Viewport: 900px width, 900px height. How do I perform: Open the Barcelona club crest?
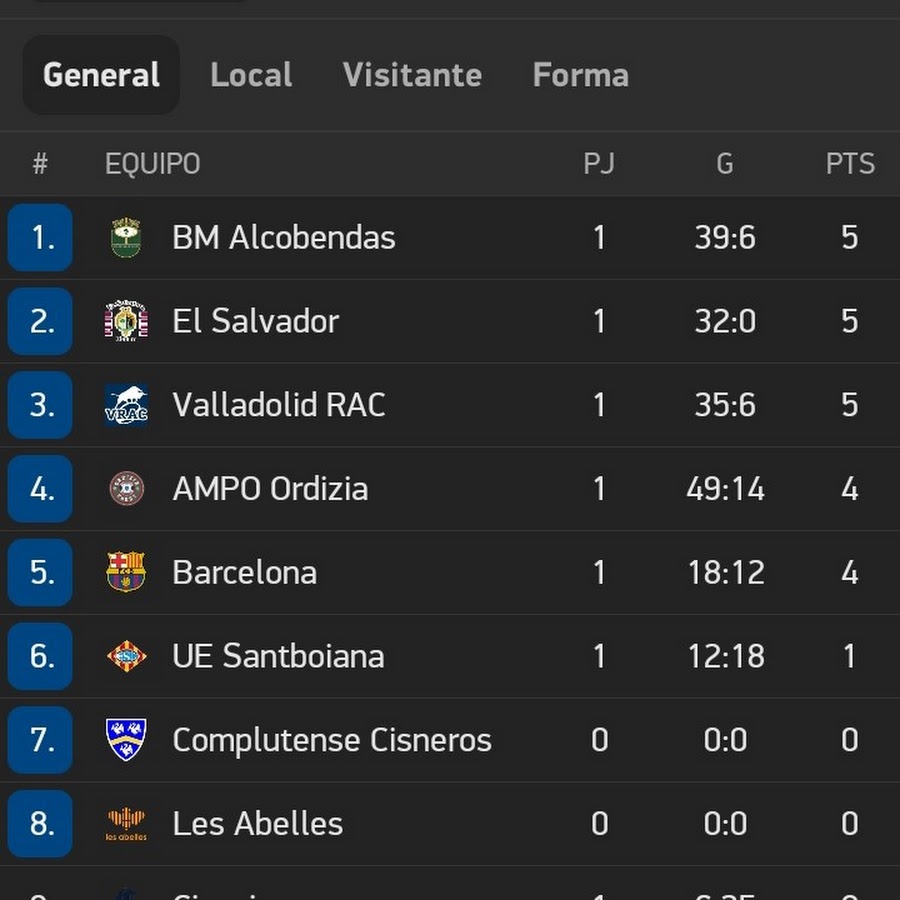(126, 572)
